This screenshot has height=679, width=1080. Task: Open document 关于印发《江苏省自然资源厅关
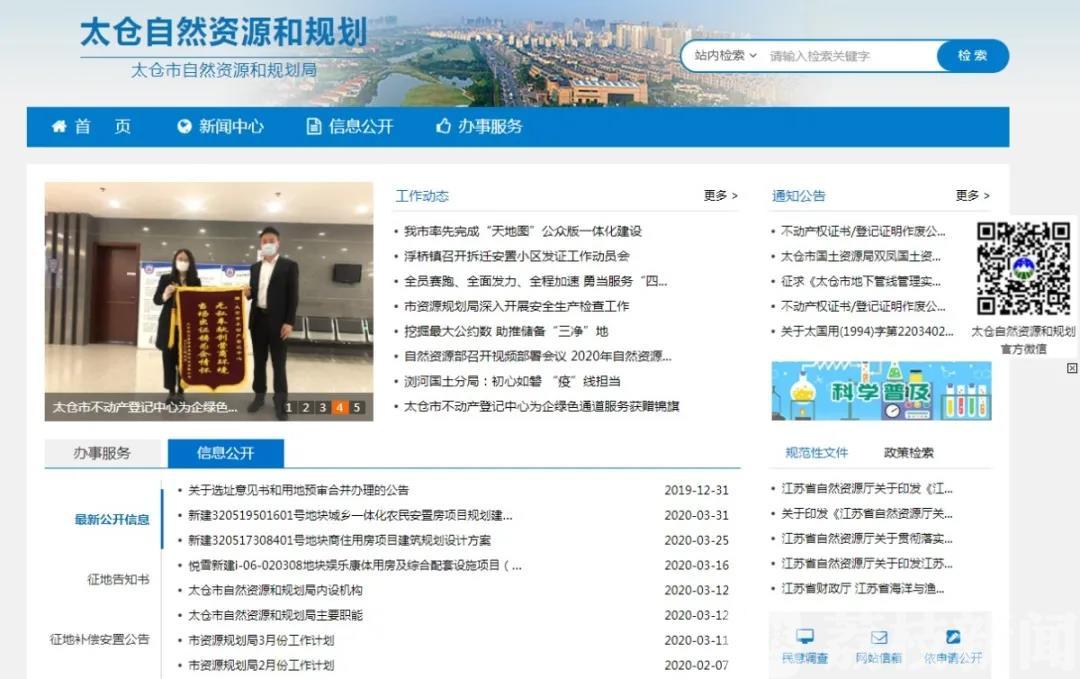click(867, 514)
